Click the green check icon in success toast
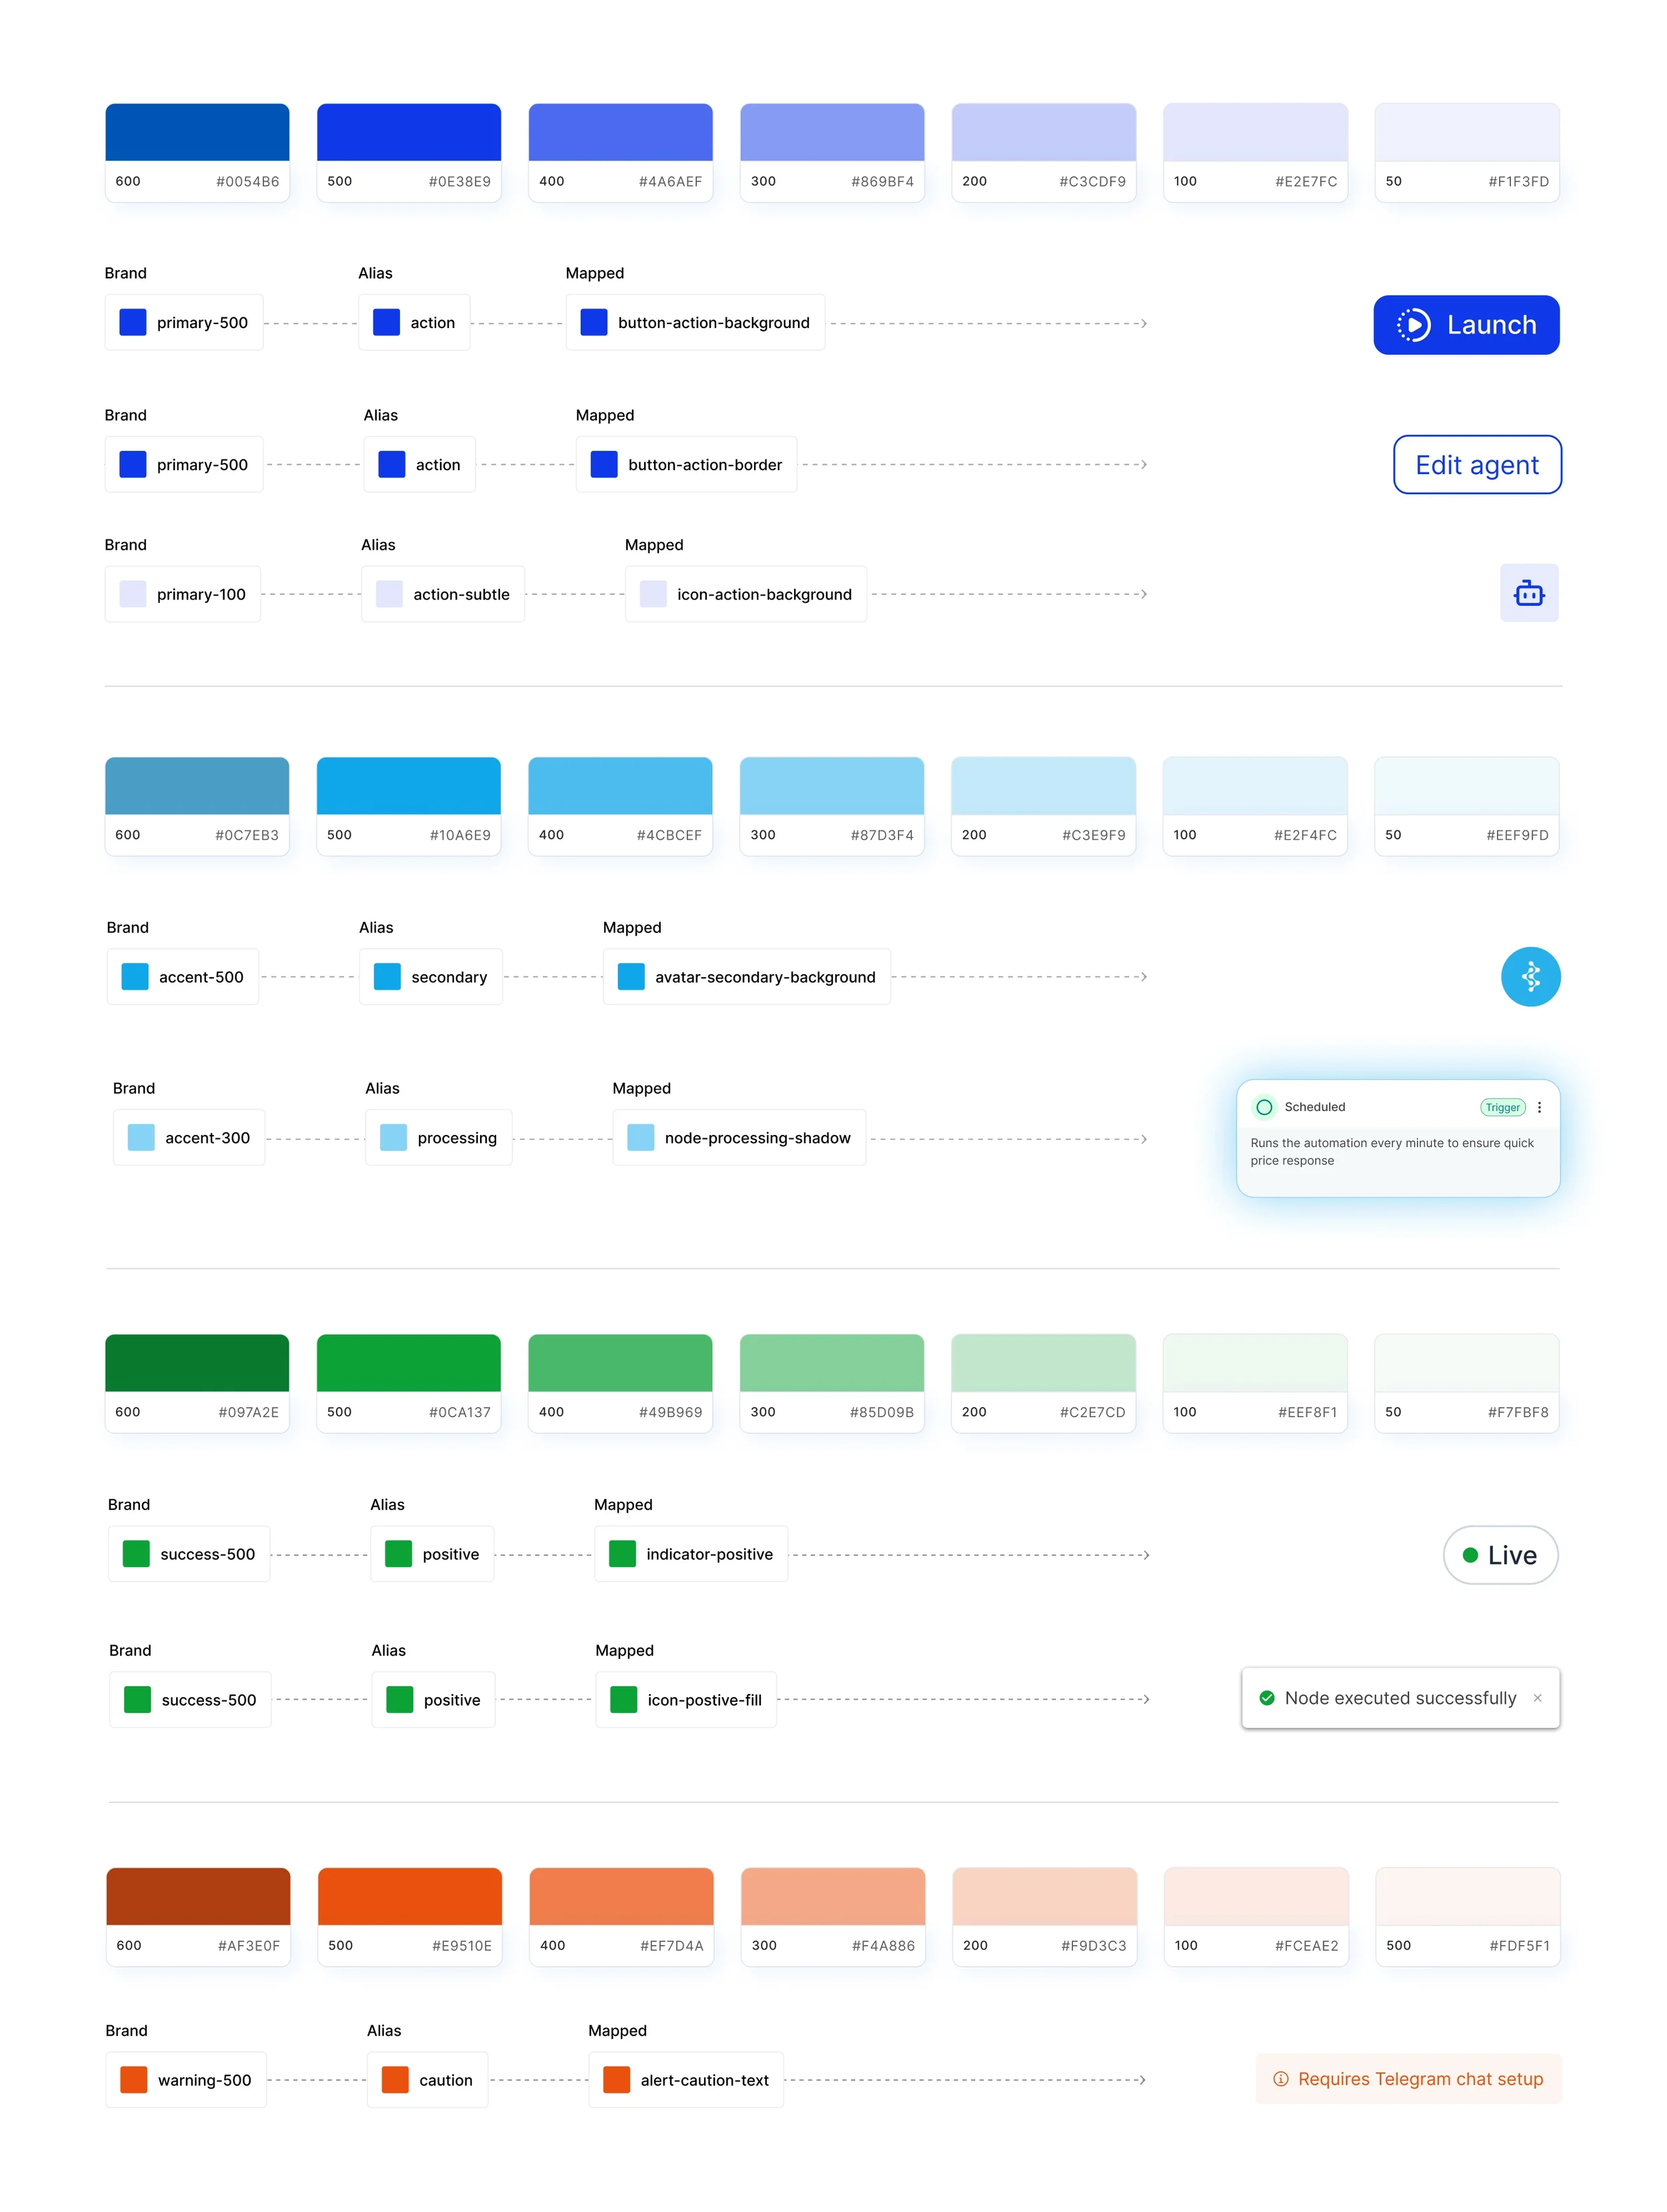 (x=1266, y=1698)
